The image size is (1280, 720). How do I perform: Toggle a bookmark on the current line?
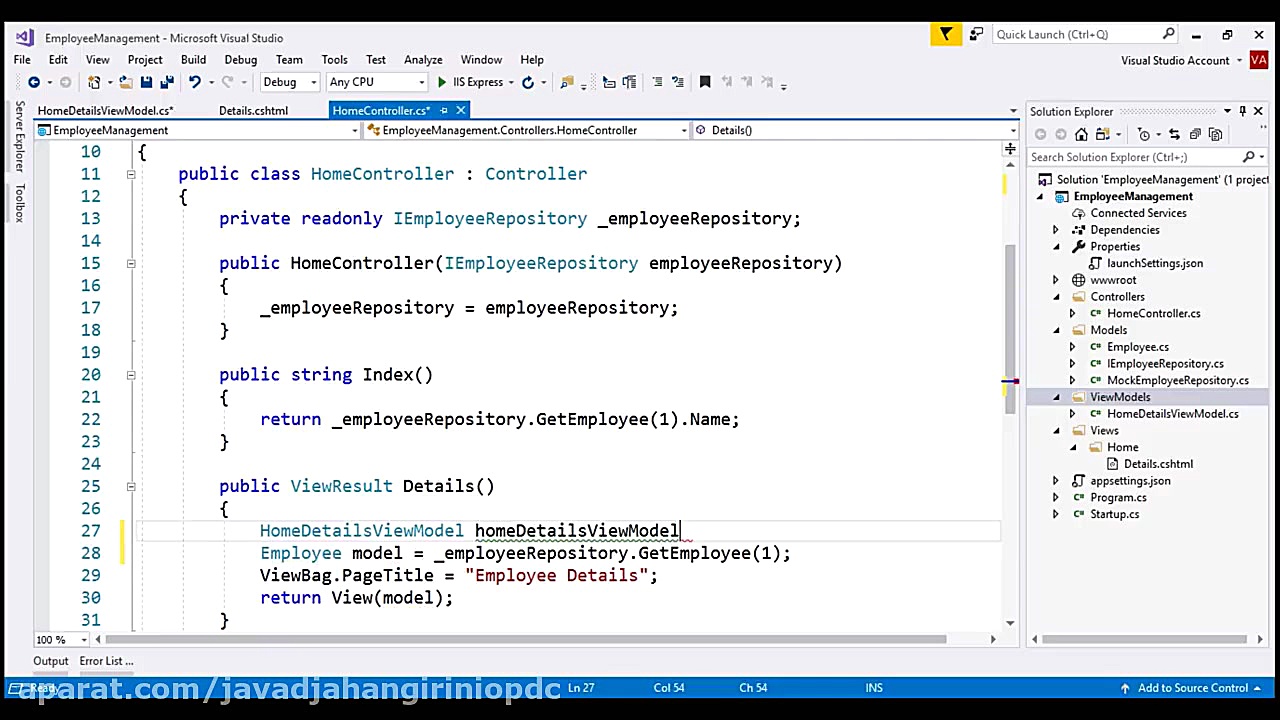click(705, 81)
